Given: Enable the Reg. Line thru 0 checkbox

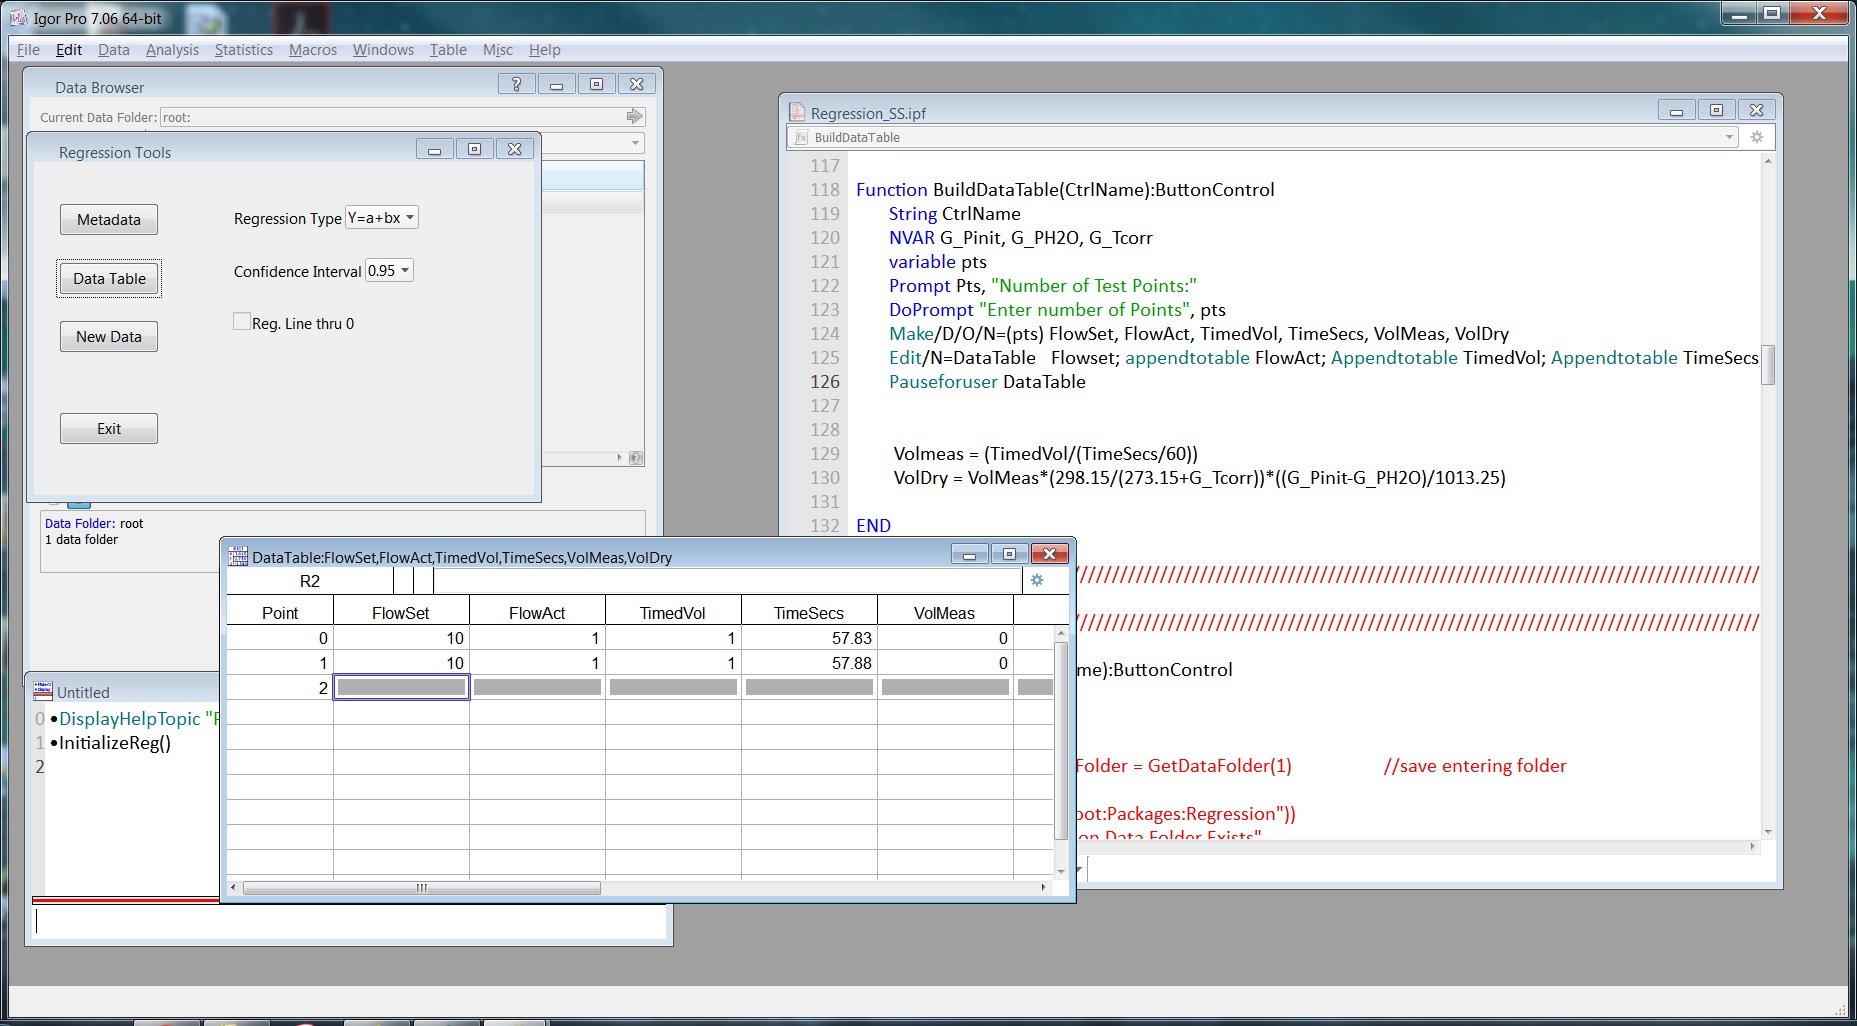Looking at the screenshot, I should (x=242, y=322).
